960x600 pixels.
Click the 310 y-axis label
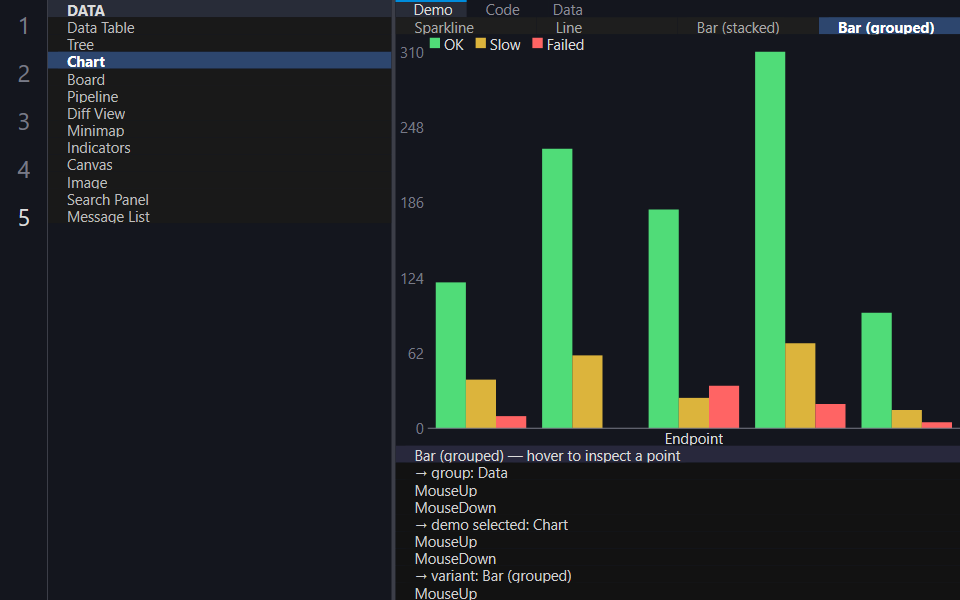(411, 53)
